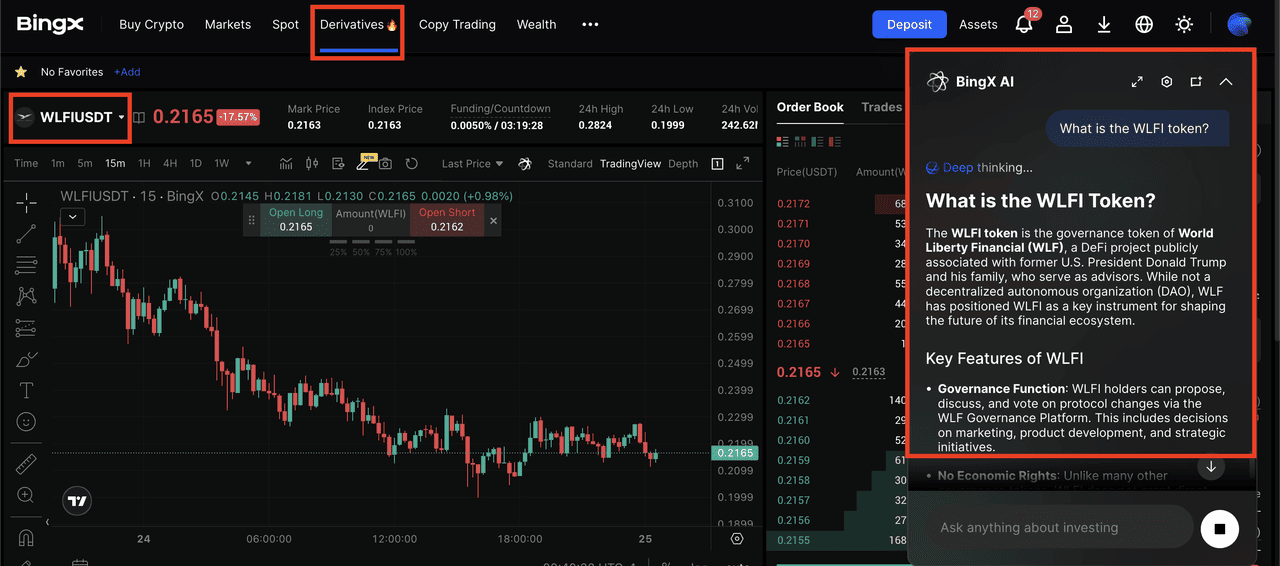
Task: Open BingX AI settings hexagon icon
Action: [x=1166, y=82]
